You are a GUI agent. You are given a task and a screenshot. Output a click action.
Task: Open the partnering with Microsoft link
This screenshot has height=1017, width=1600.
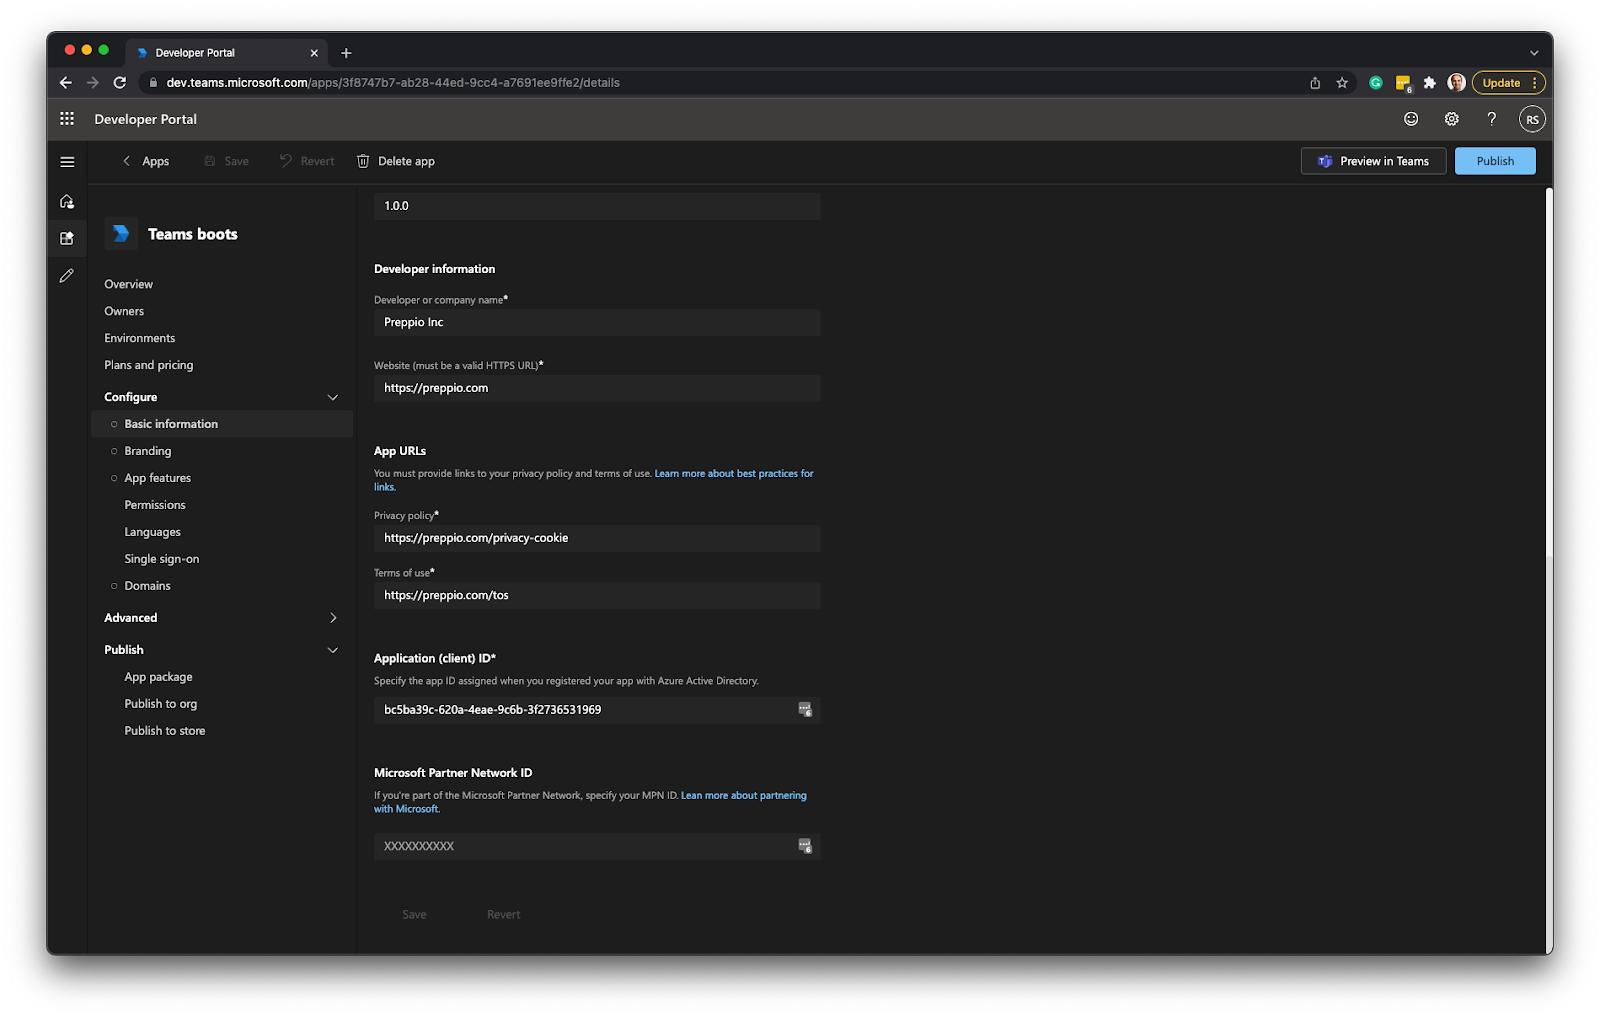click(744, 795)
